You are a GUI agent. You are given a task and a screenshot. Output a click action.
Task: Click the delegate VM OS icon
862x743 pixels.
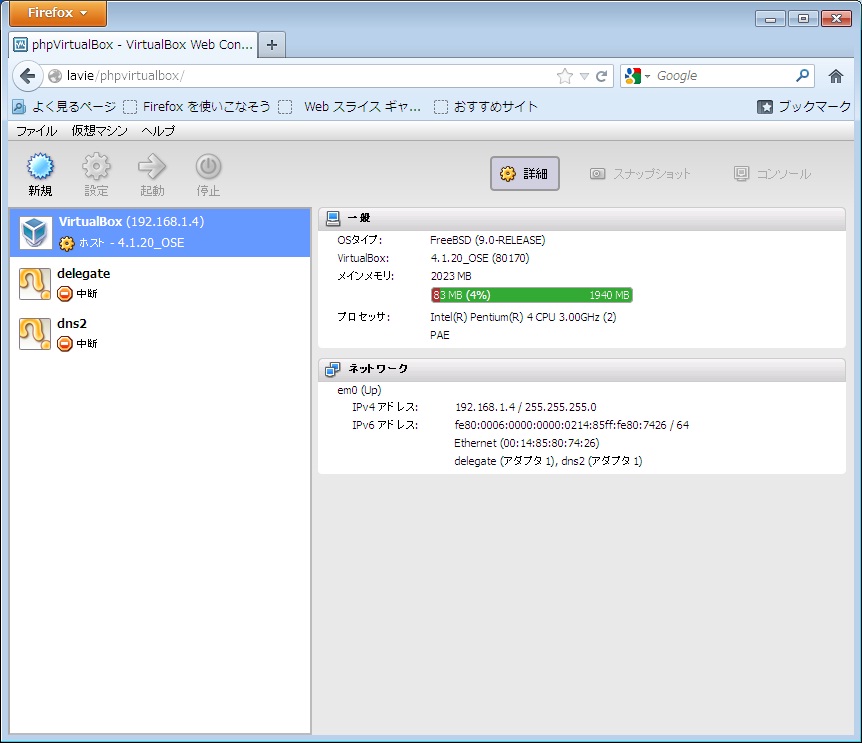coord(35,284)
